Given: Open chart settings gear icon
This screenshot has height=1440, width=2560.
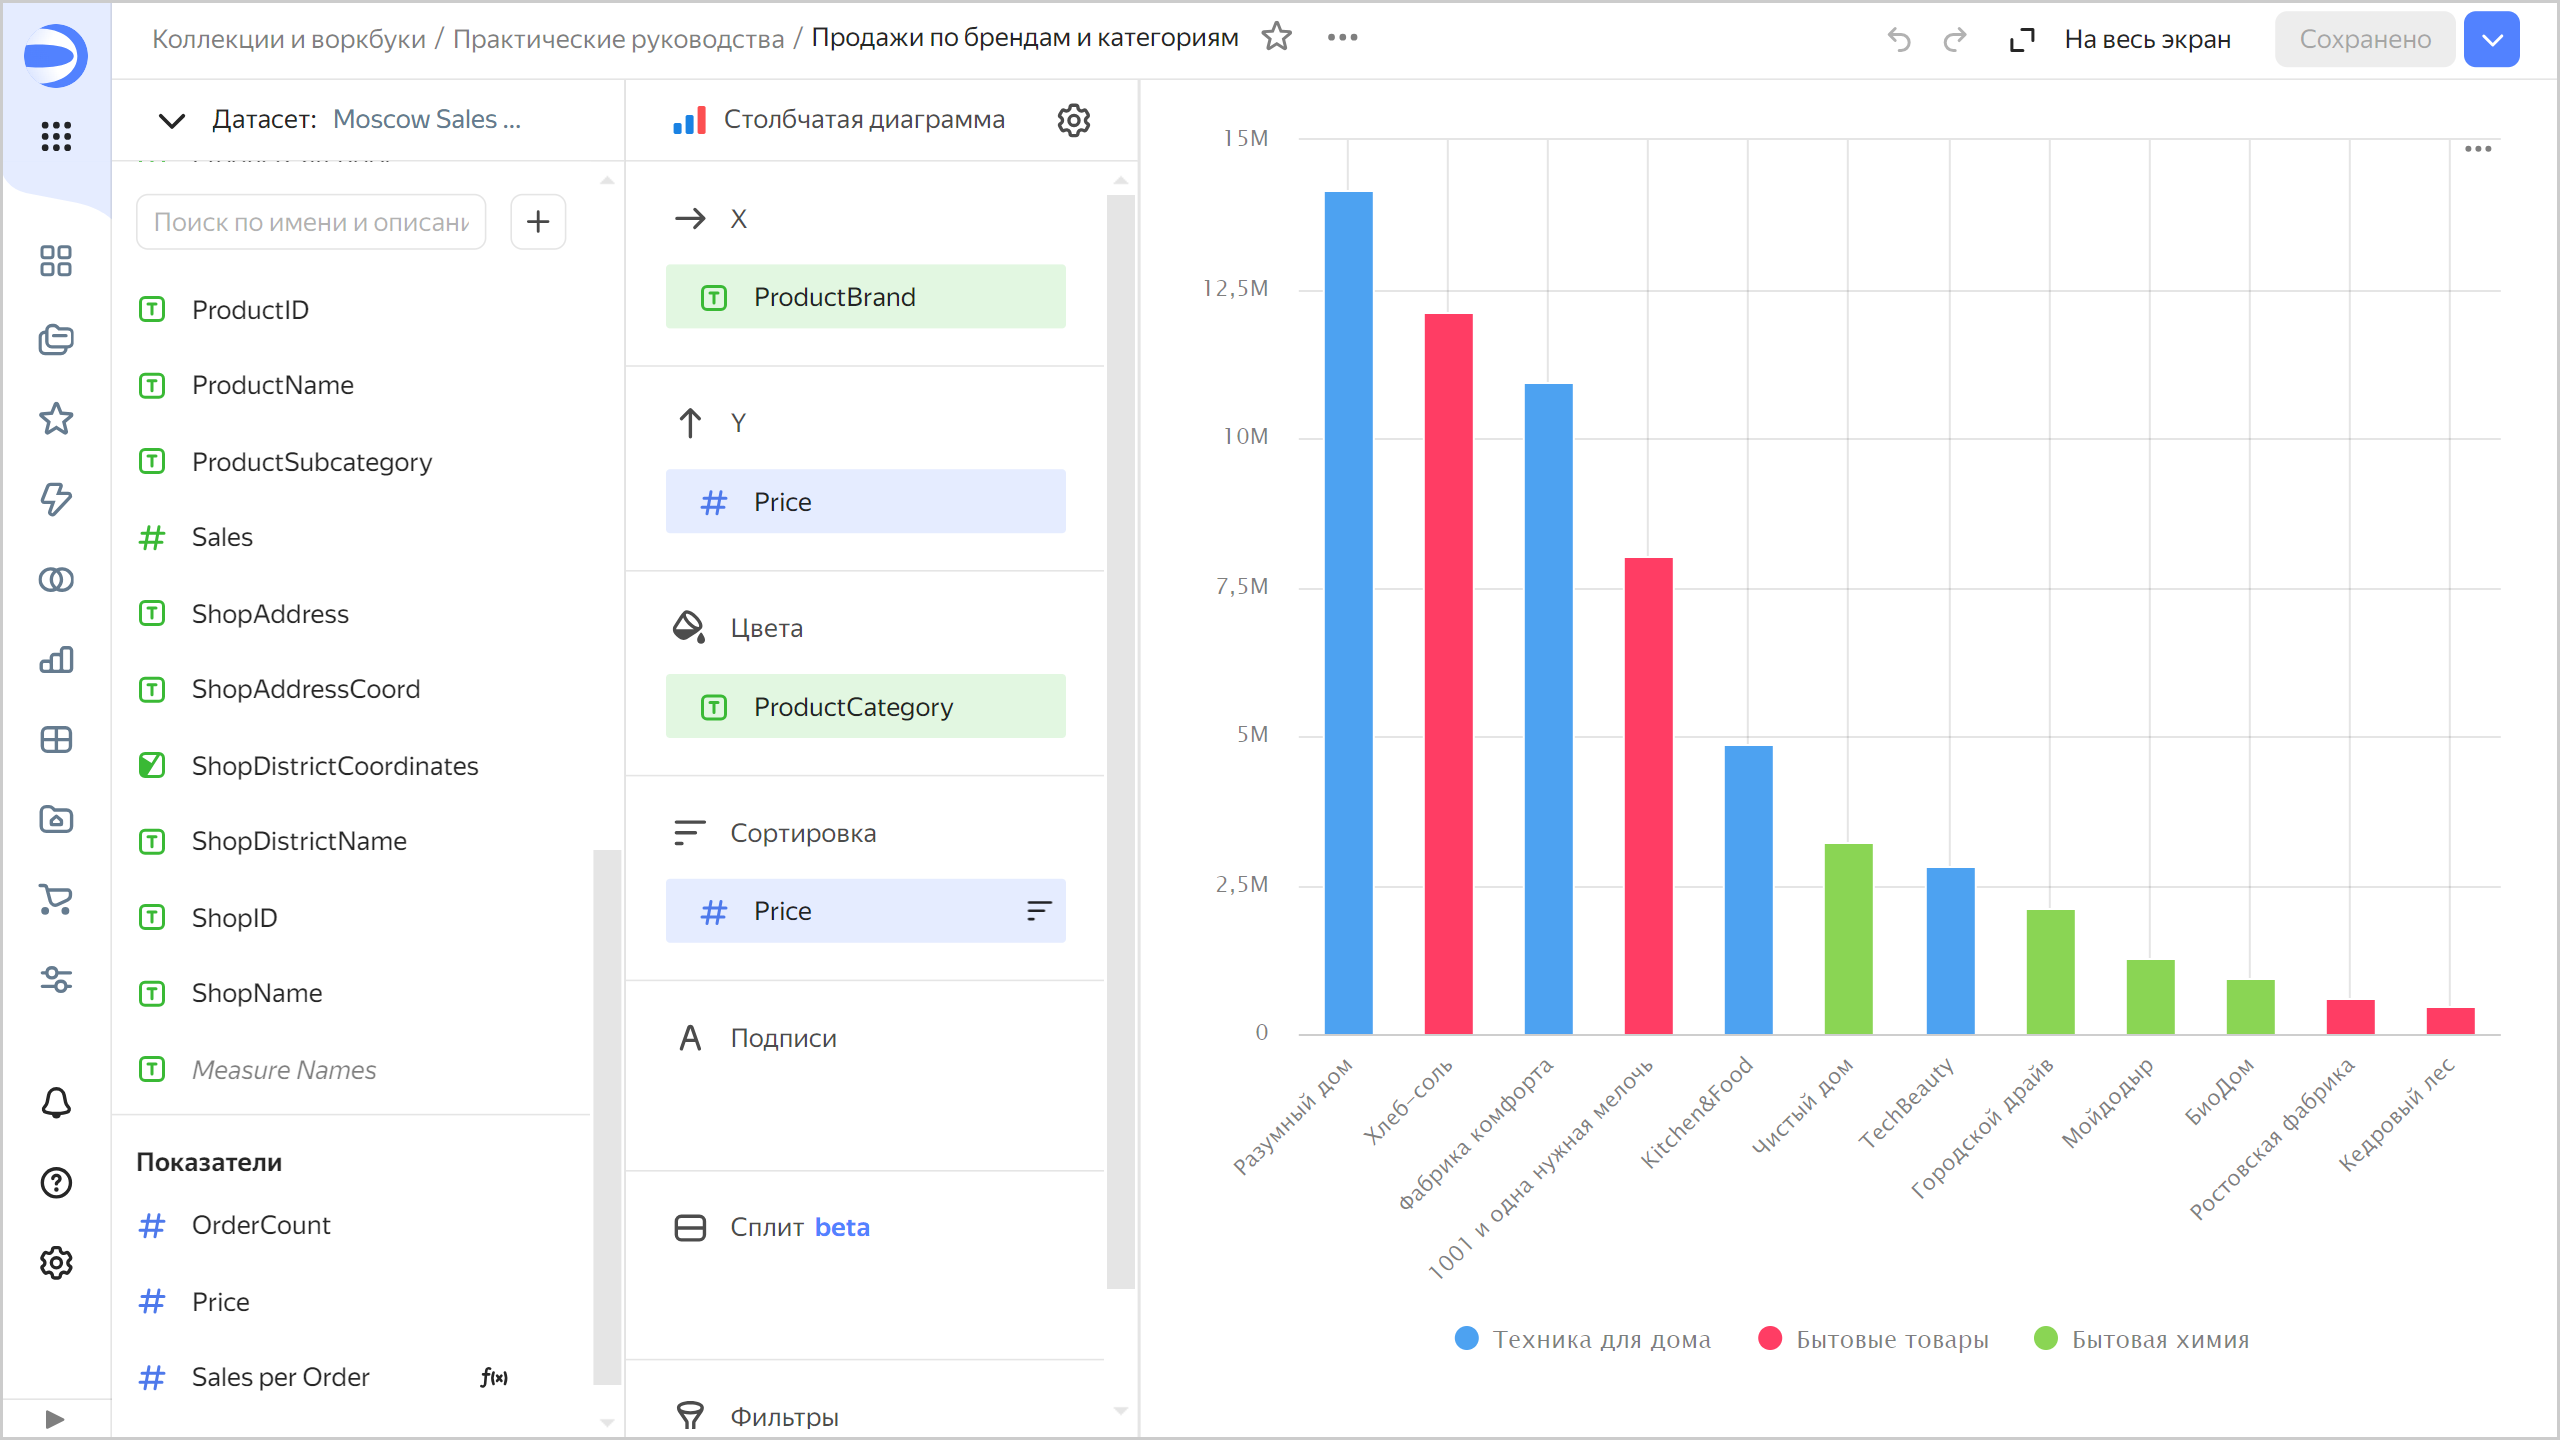Looking at the screenshot, I should (x=1073, y=120).
